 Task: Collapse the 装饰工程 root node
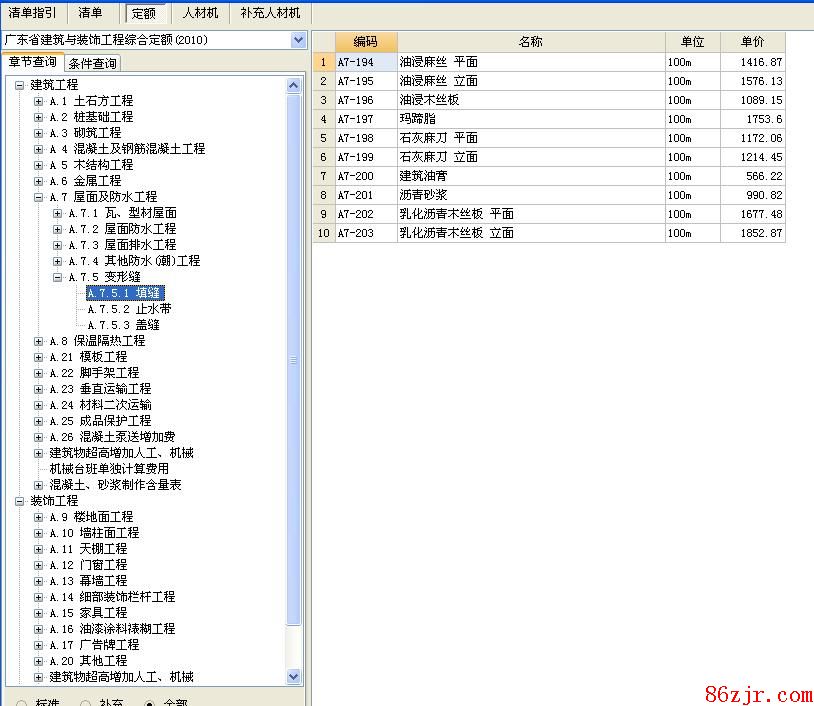(19, 501)
